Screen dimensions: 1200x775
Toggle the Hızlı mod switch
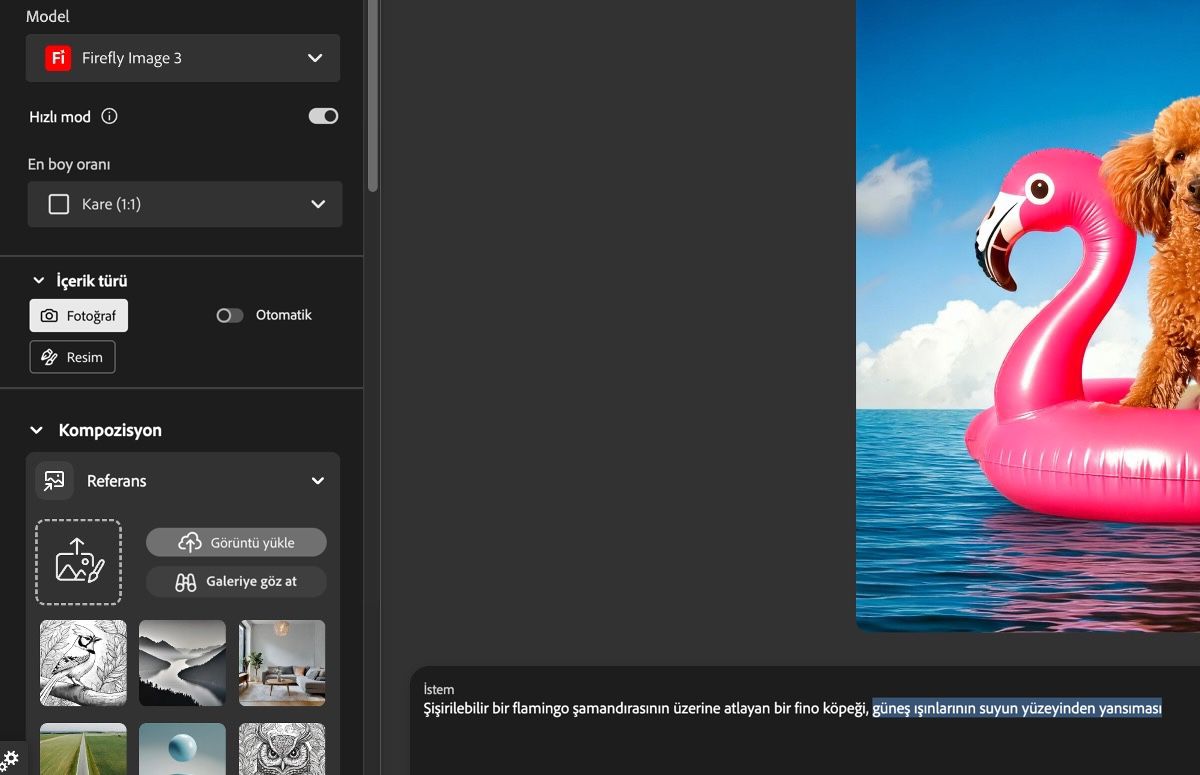click(x=323, y=116)
